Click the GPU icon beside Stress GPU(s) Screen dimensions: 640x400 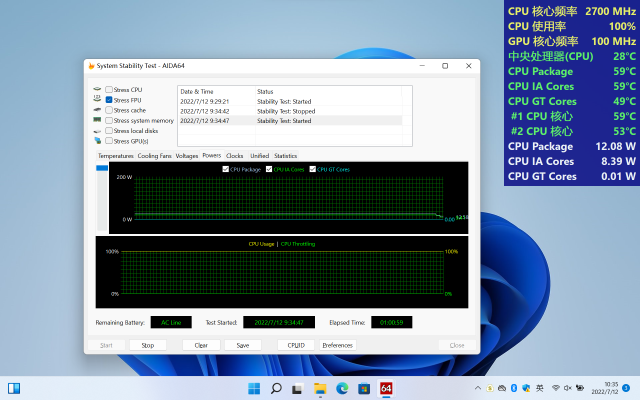tap(98, 141)
